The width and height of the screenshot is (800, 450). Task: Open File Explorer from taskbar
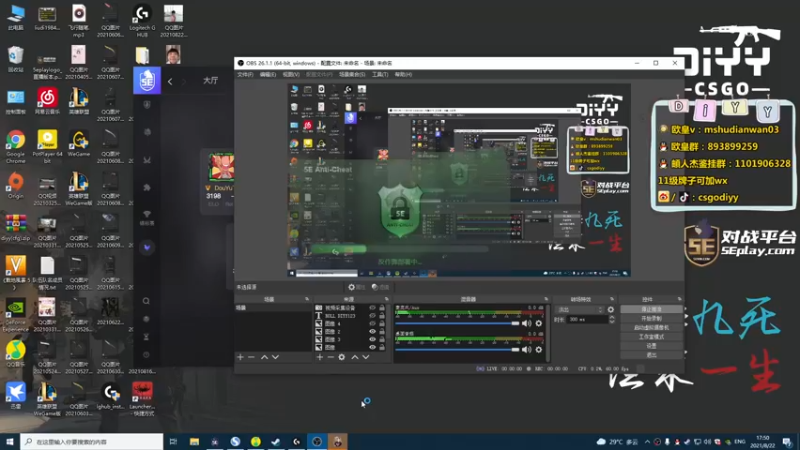click(x=194, y=442)
